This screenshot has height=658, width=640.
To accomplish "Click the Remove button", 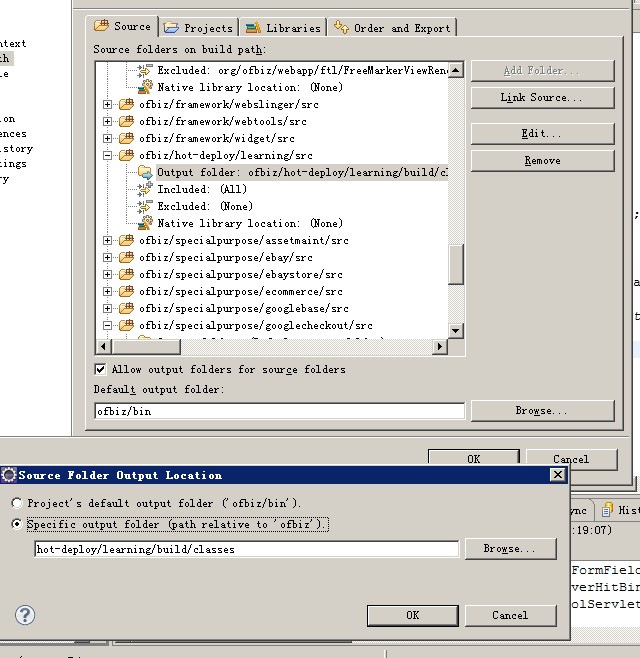I will [542, 161].
